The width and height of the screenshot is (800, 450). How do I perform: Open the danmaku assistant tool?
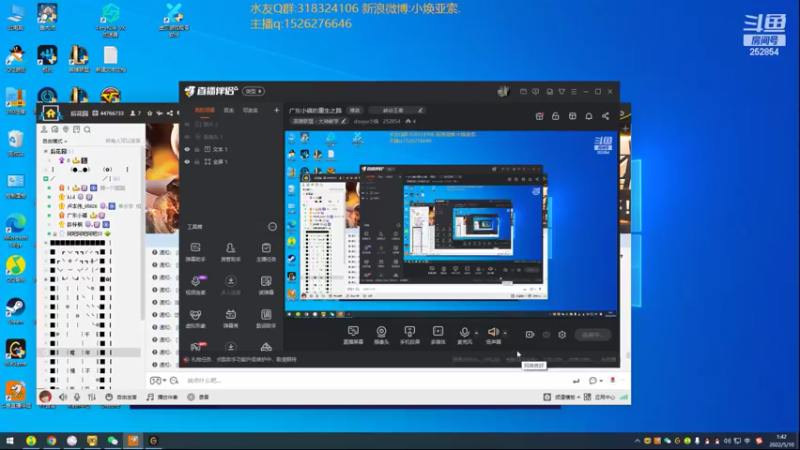195,252
